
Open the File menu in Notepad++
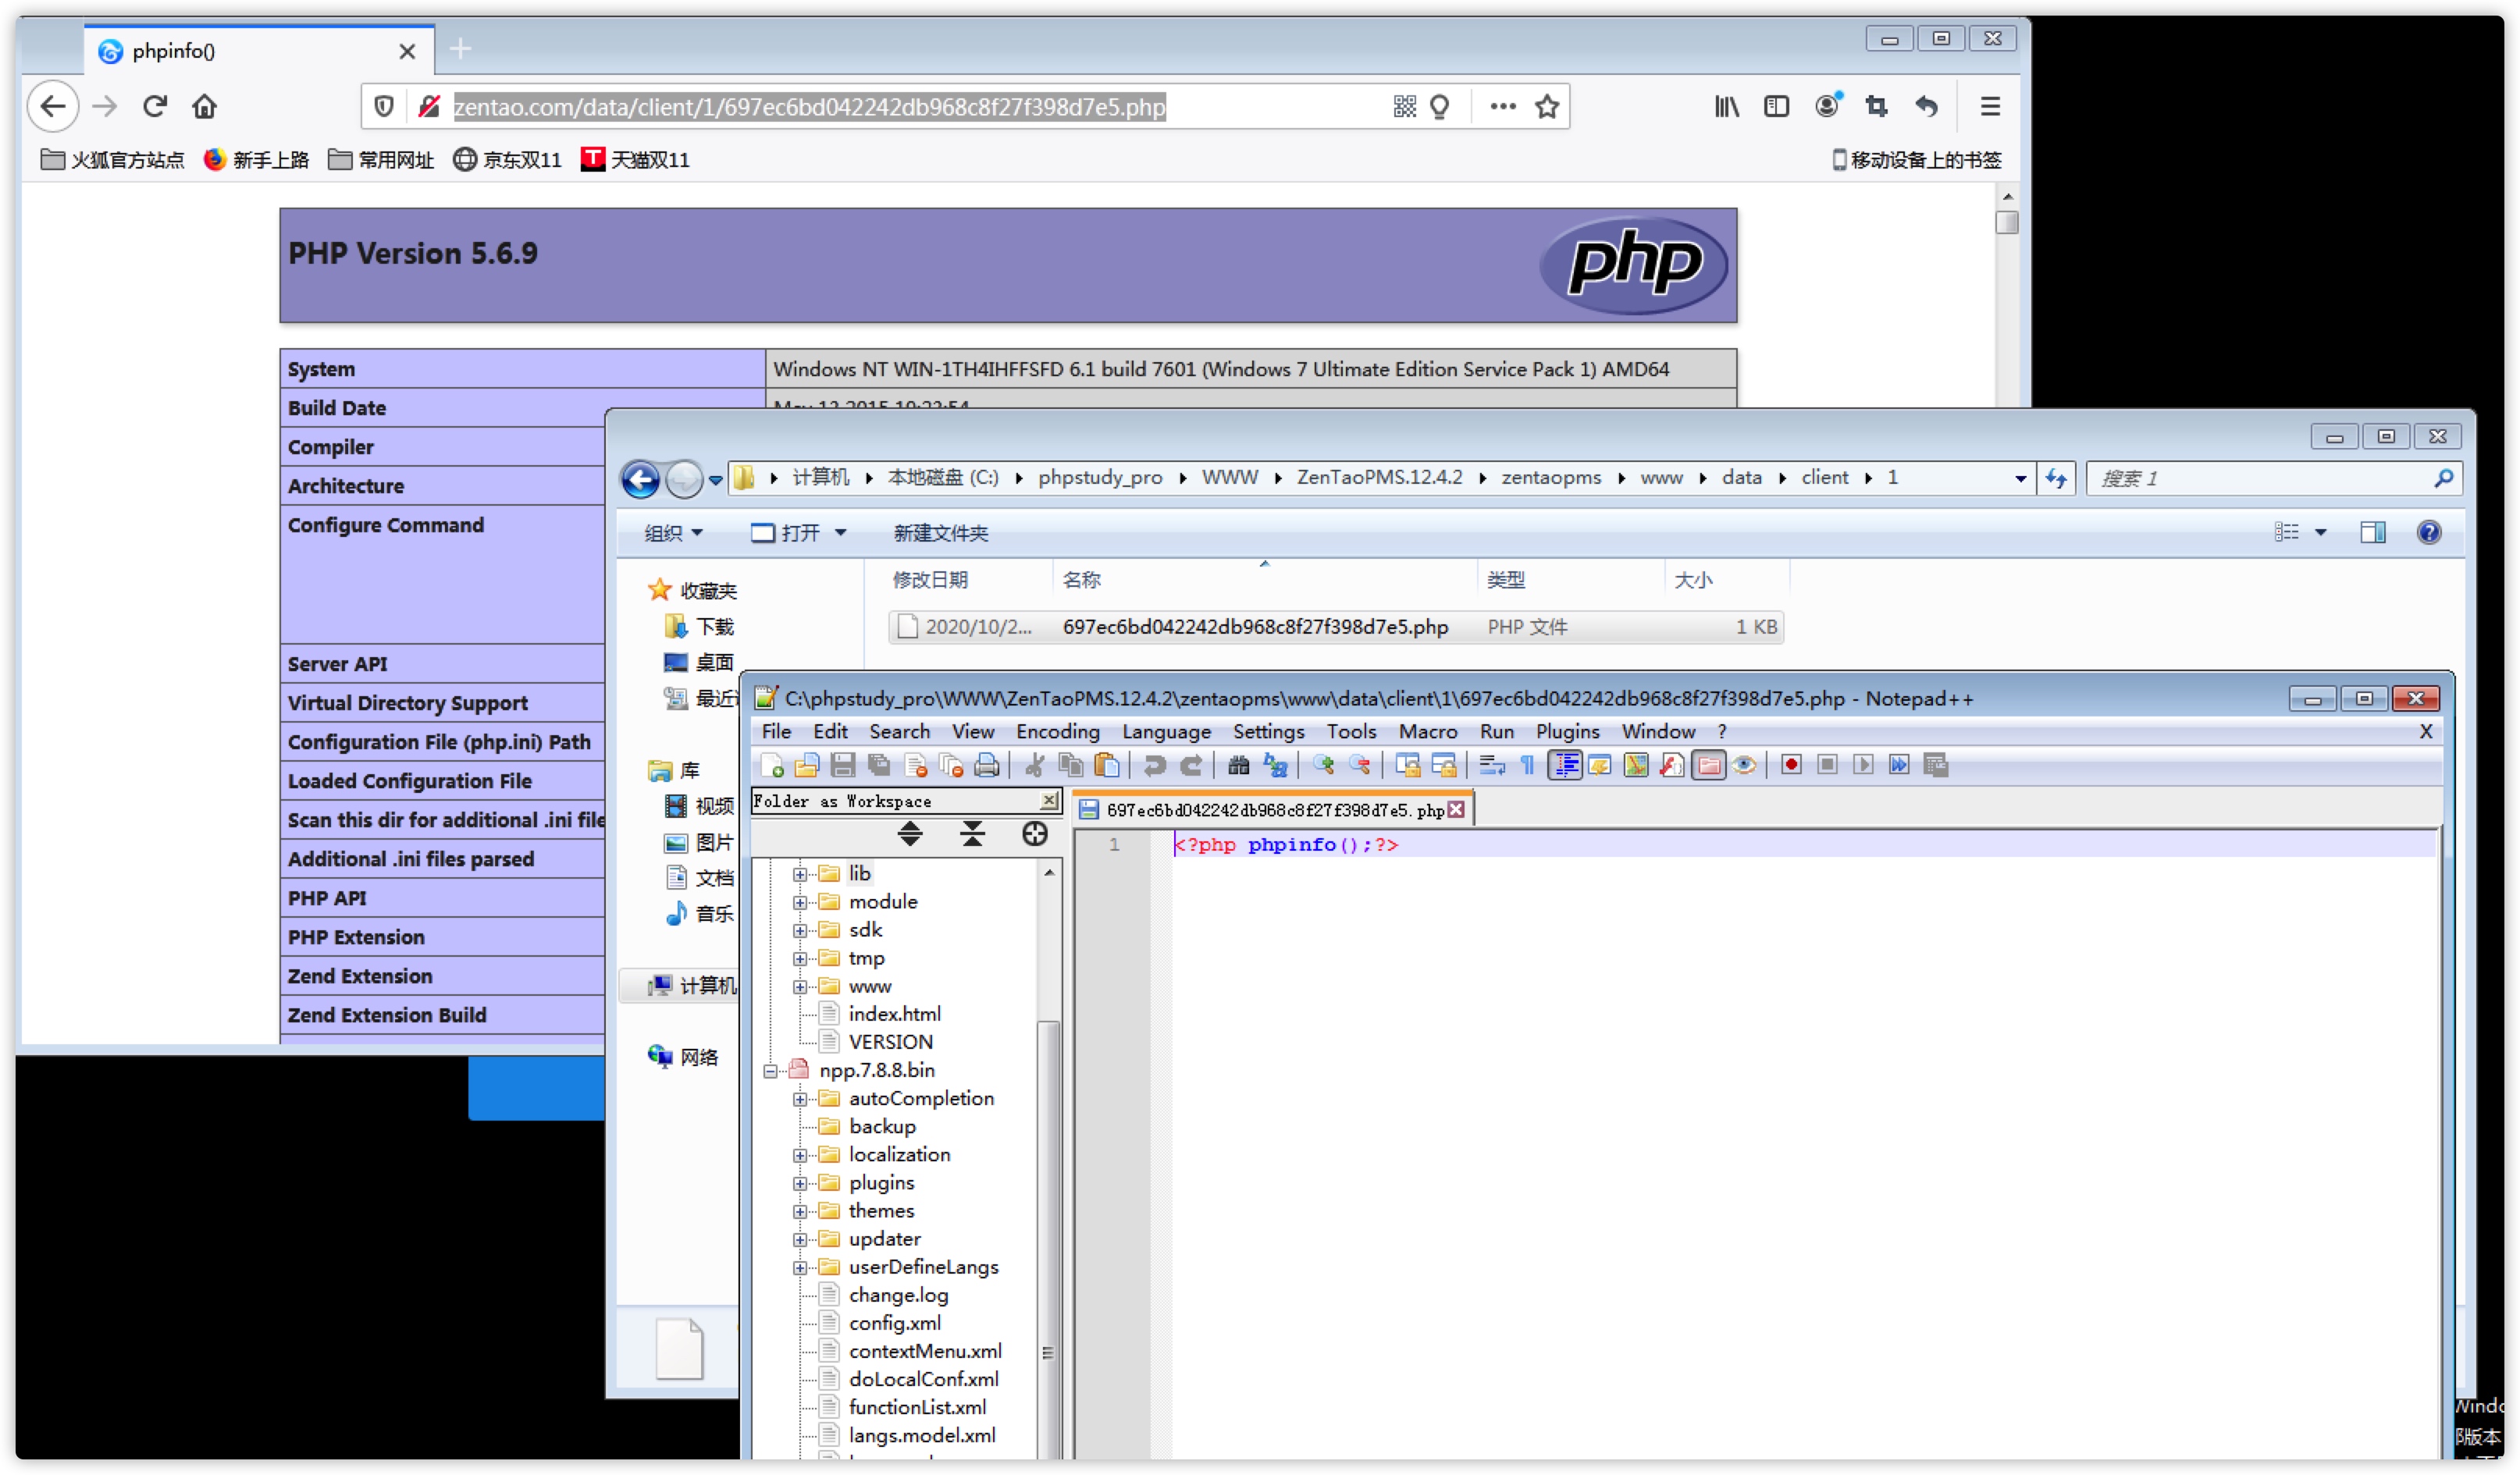[x=776, y=732]
